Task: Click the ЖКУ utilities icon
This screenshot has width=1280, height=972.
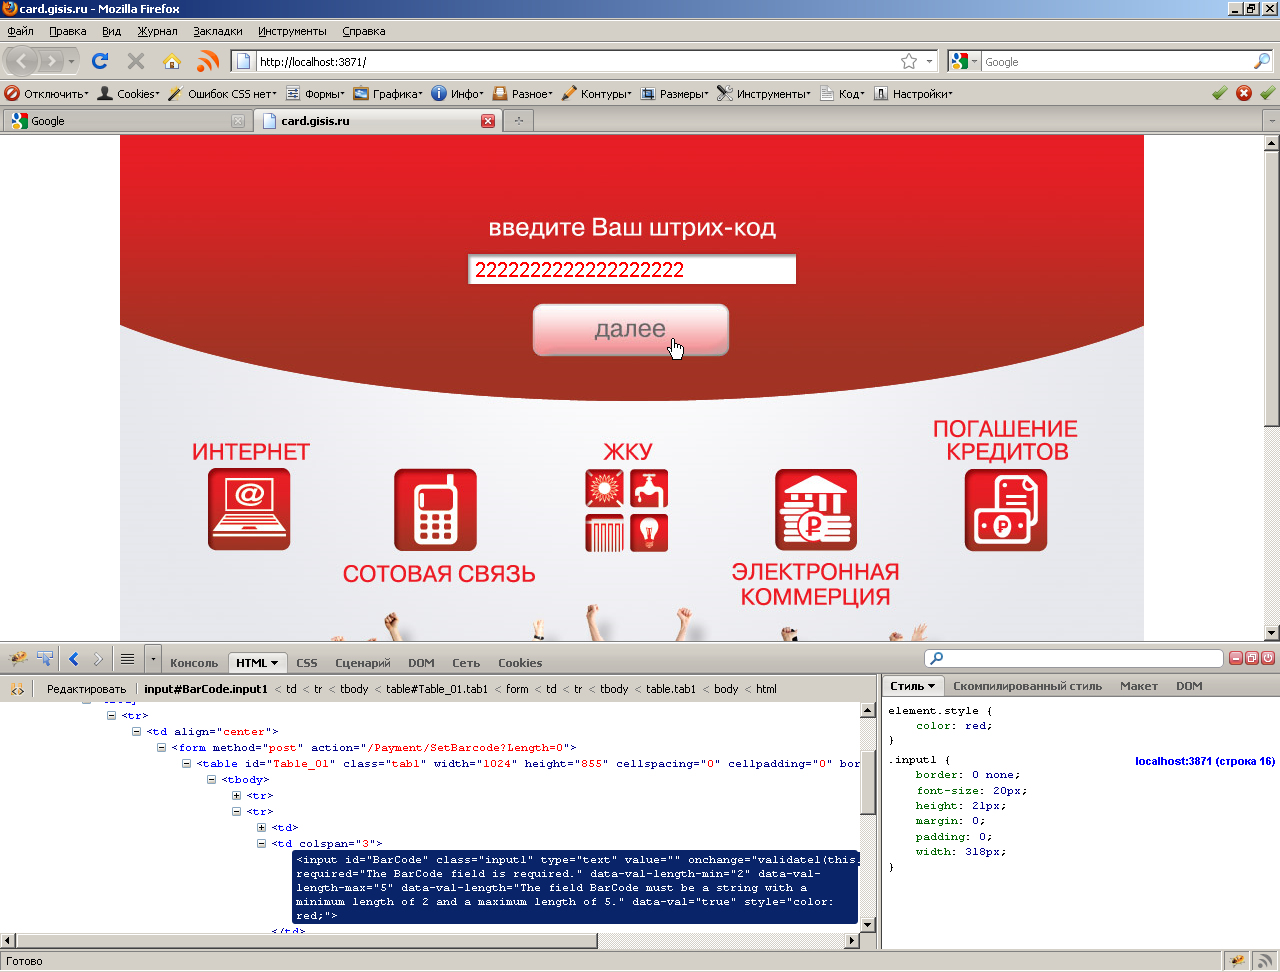Action: (x=627, y=511)
